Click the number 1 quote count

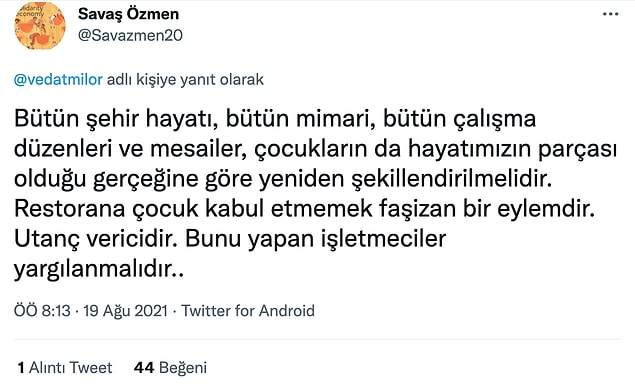21,368
